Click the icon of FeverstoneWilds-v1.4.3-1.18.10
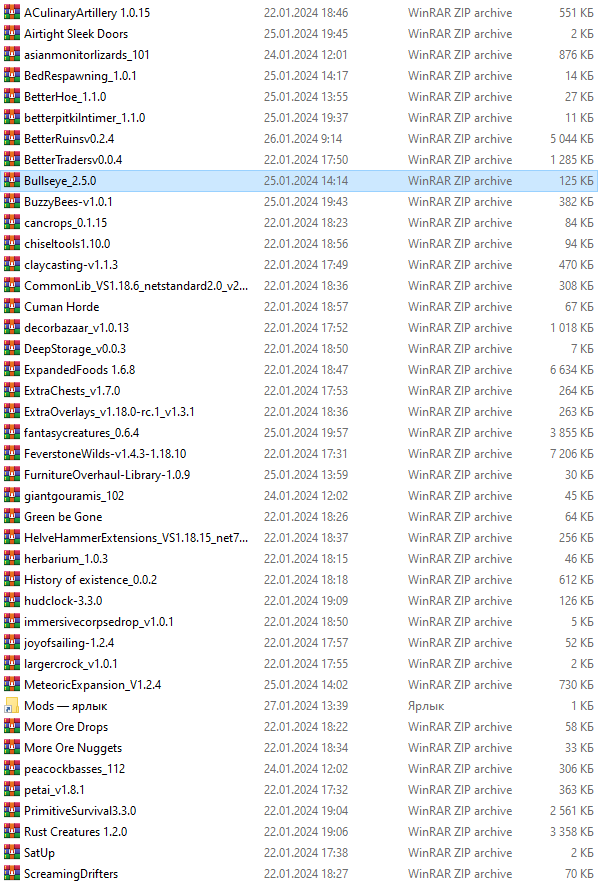 (12, 454)
